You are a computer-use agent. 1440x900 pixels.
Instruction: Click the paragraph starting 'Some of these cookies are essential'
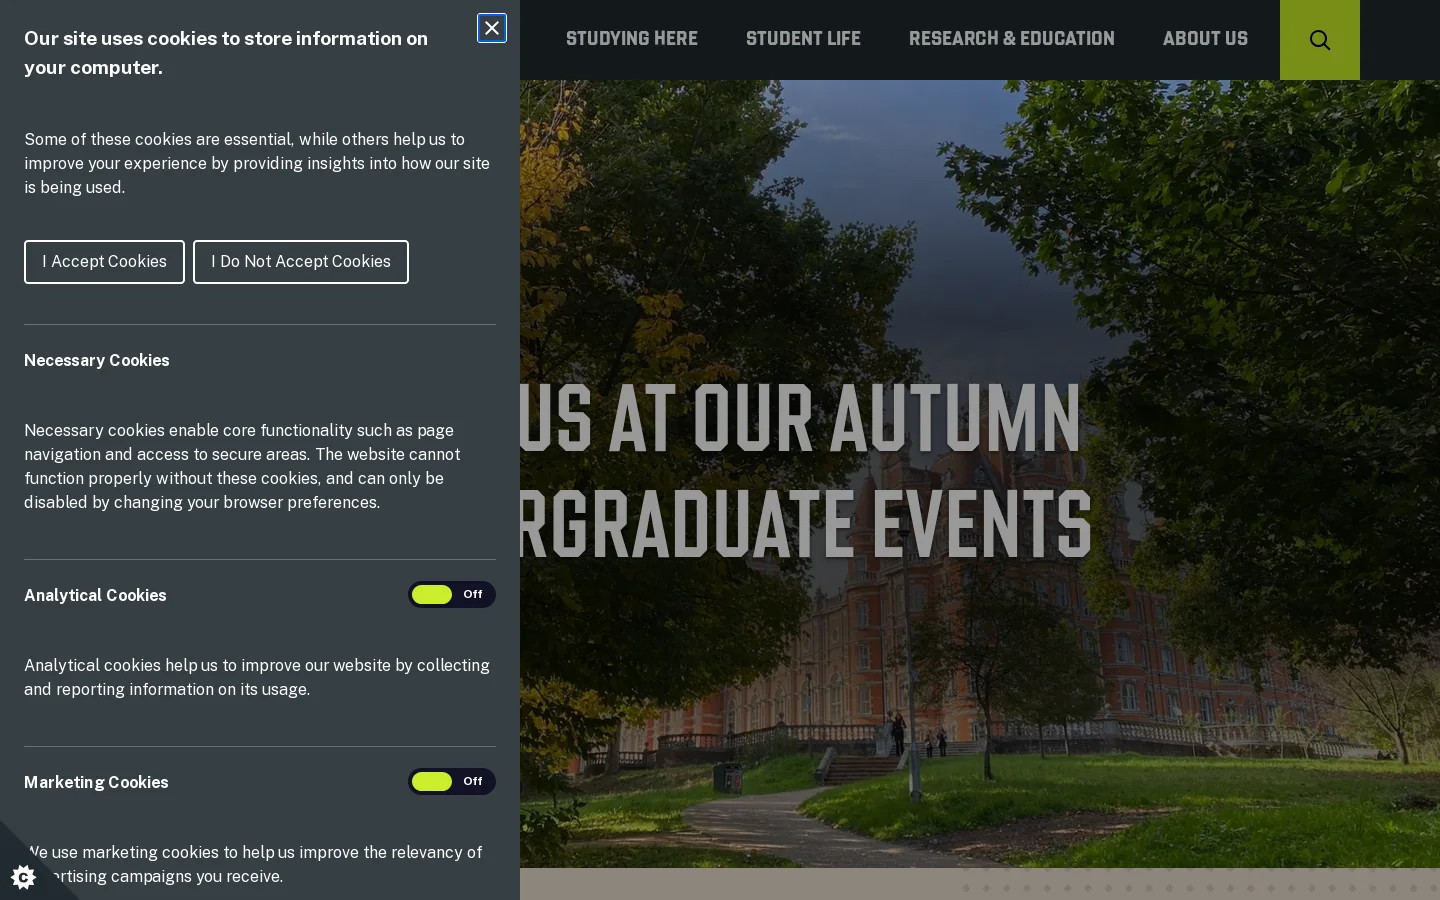coord(257,163)
